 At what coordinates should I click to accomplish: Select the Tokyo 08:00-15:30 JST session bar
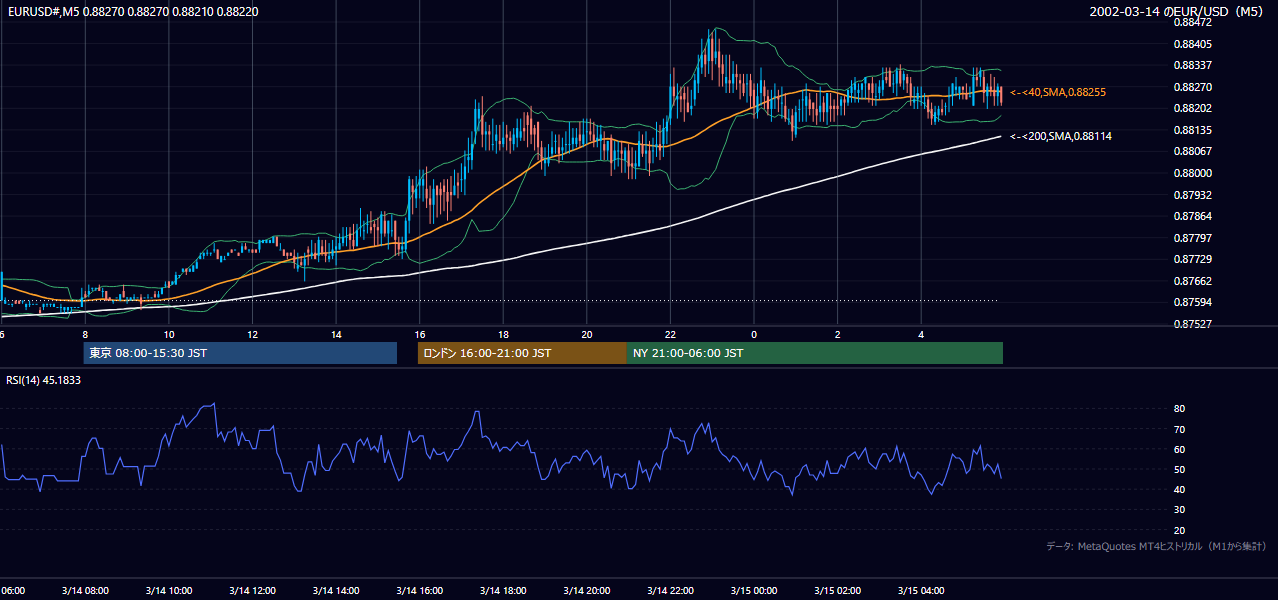(240, 353)
